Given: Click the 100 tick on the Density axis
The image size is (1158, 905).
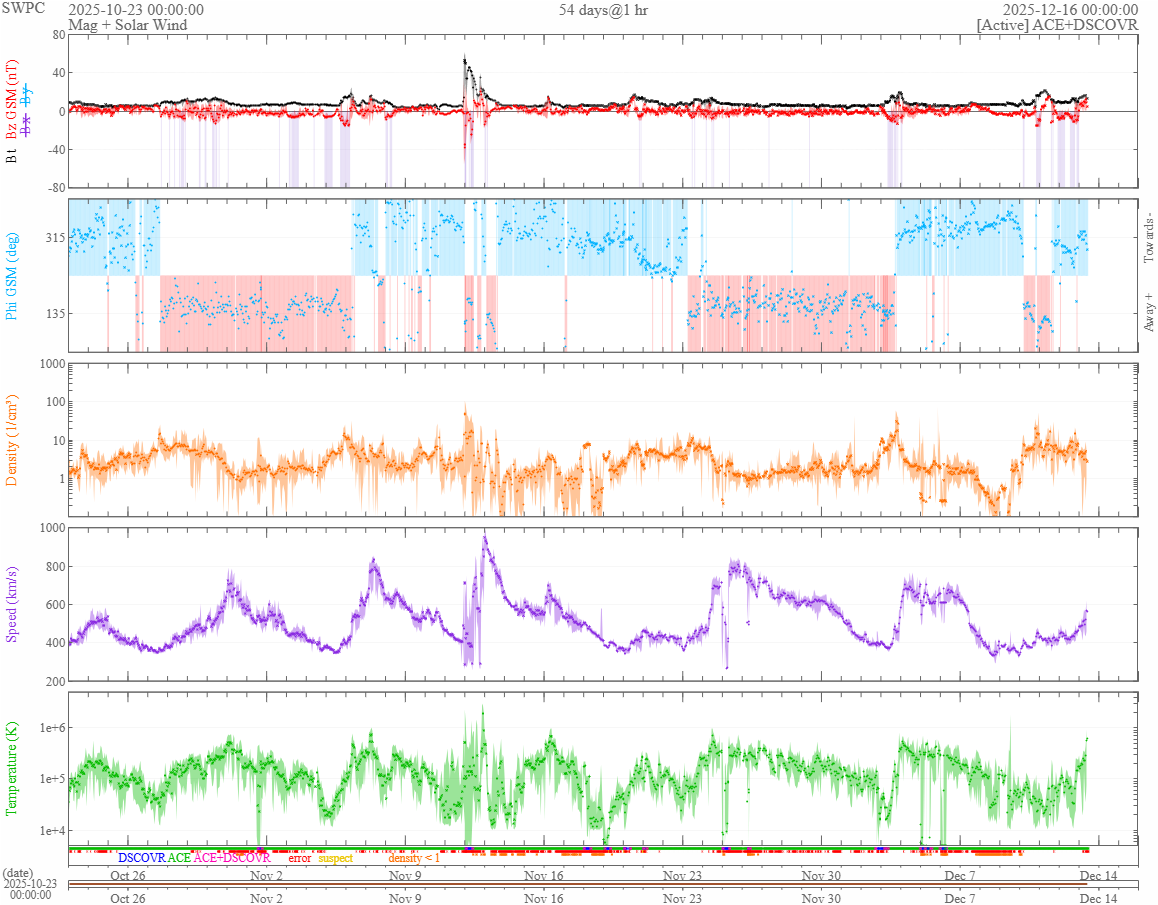Looking at the screenshot, I should (56, 402).
